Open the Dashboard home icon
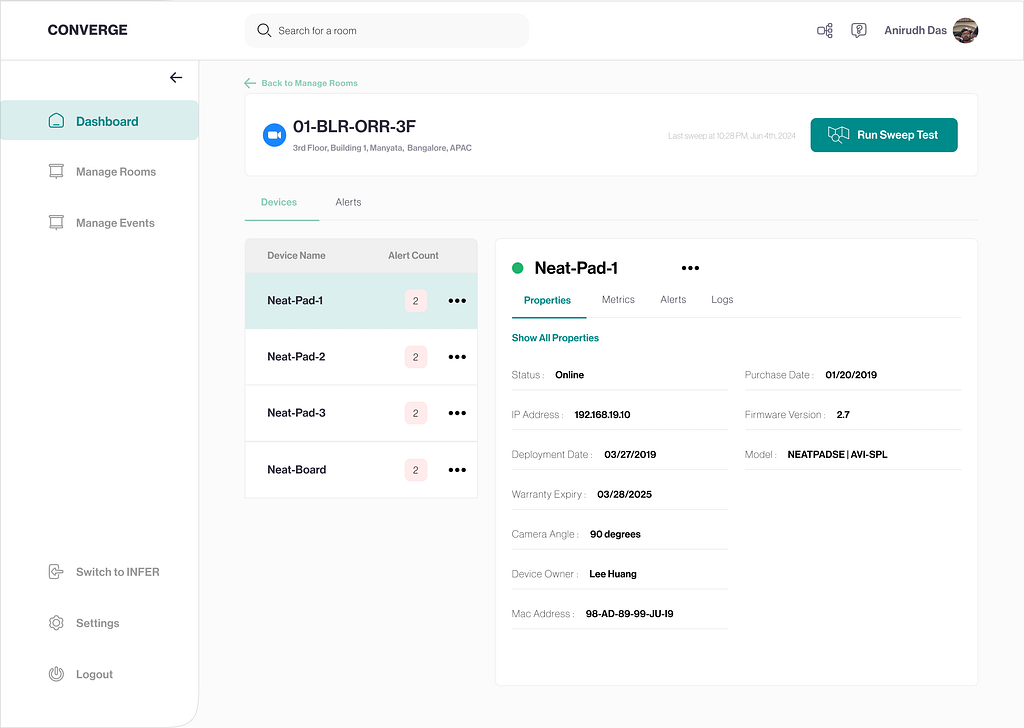The image size is (1024, 728). (x=56, y=121)
